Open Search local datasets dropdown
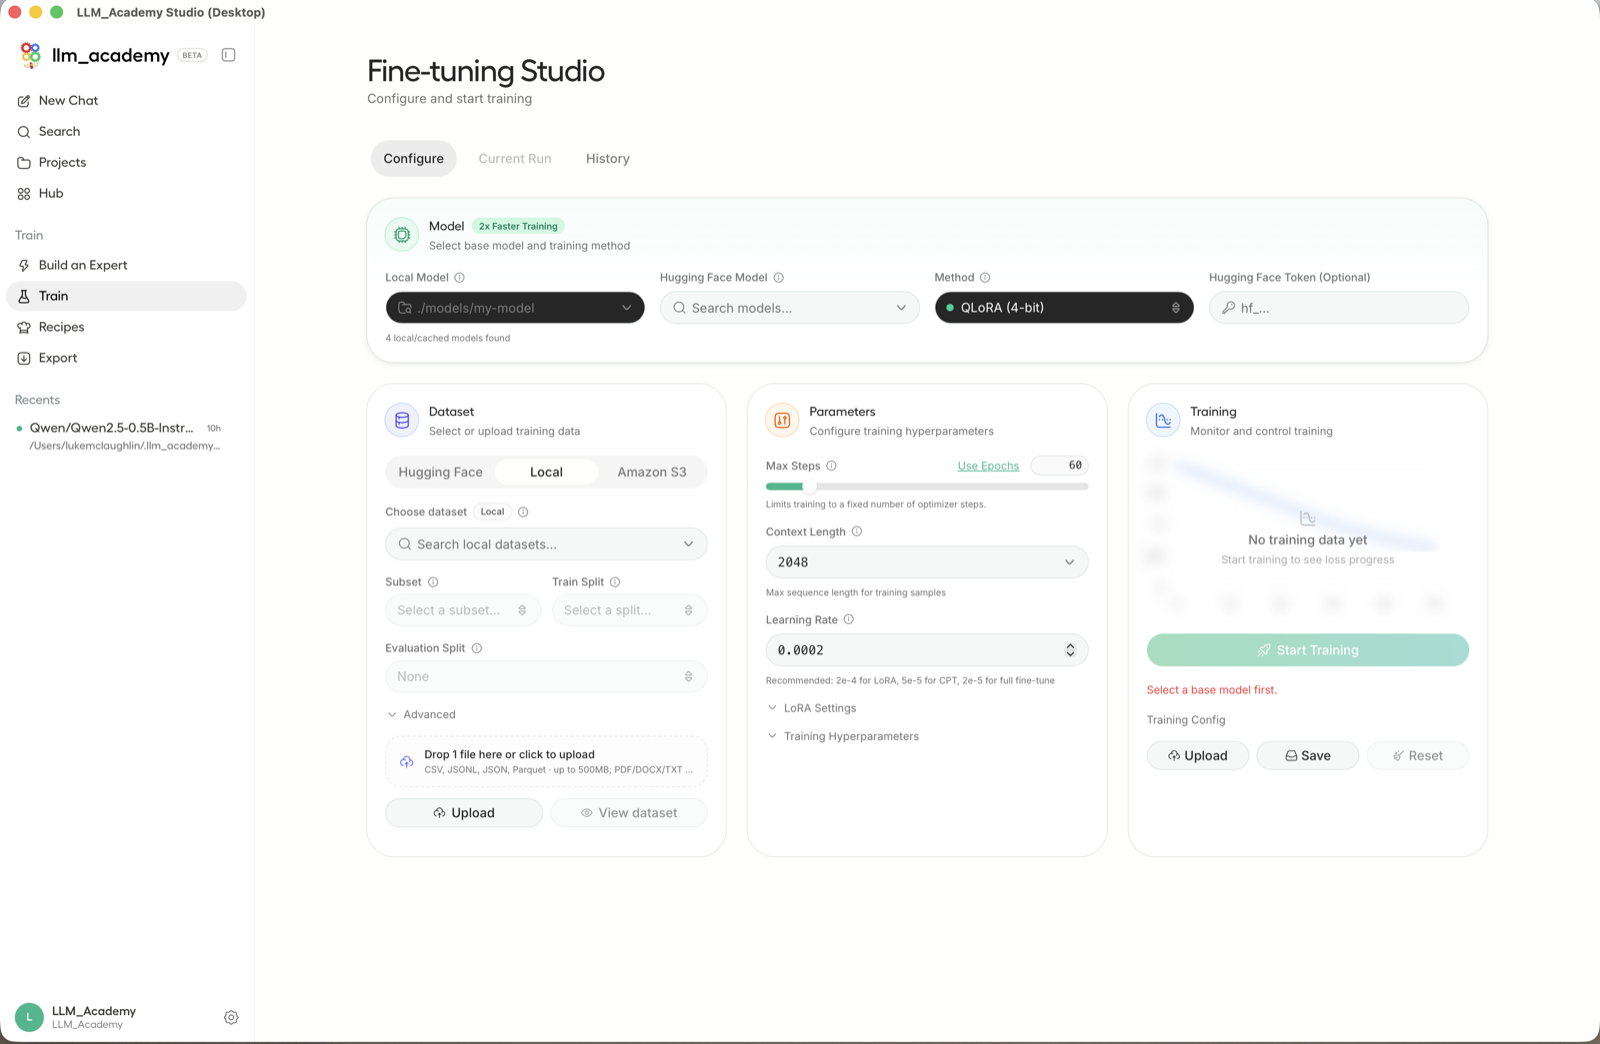 (546, 544)
